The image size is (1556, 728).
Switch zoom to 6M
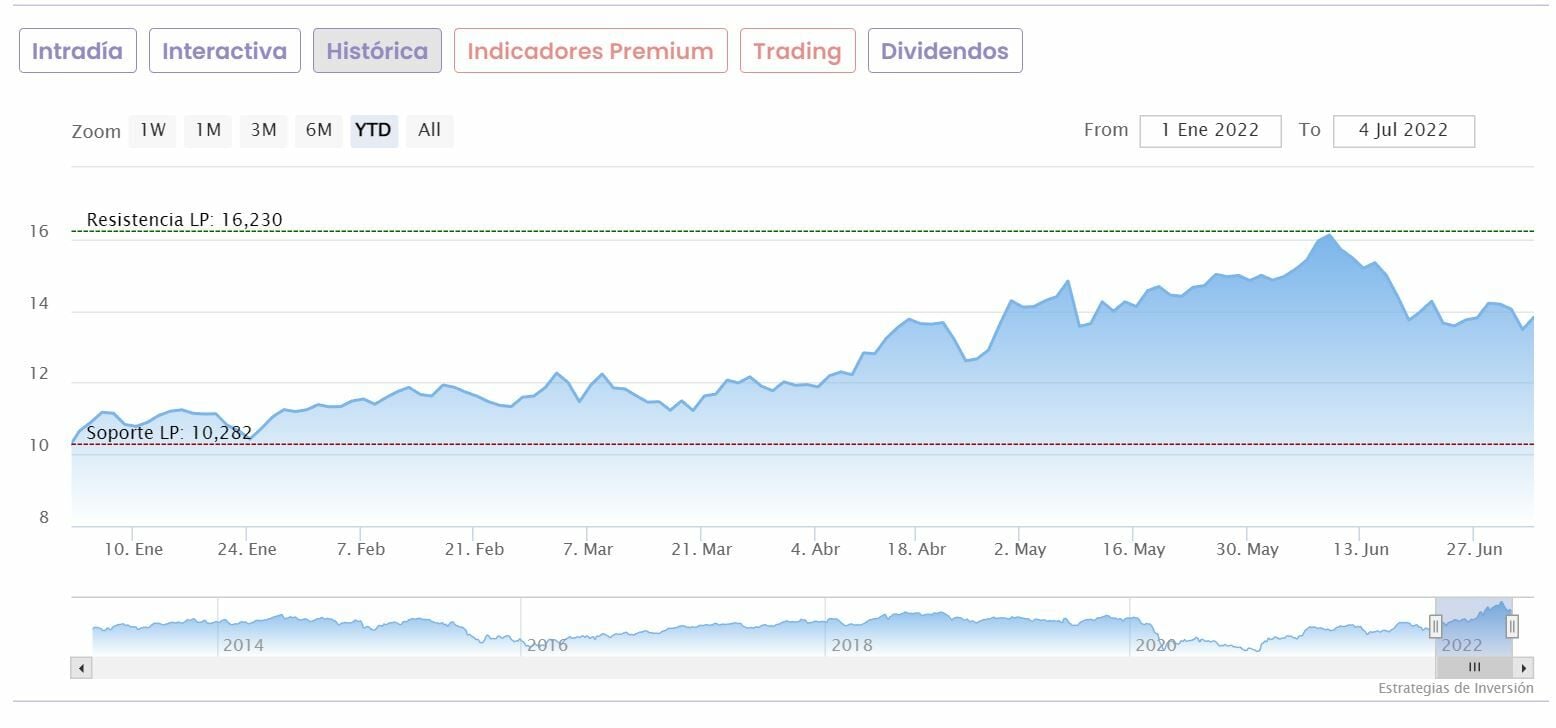point(318,131)
